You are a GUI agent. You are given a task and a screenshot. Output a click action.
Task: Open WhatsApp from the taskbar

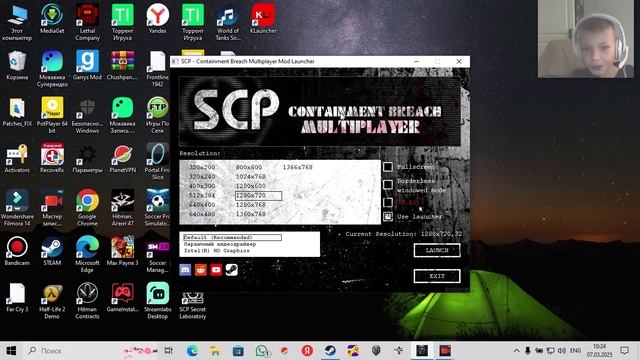(x=262, y=350)
